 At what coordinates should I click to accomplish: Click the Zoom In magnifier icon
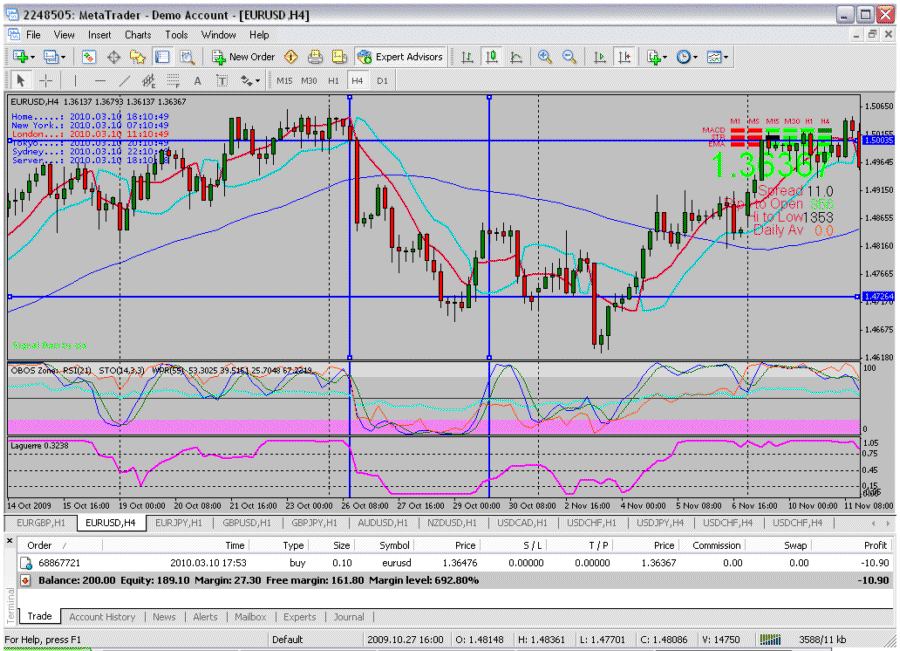pos(545,57)
